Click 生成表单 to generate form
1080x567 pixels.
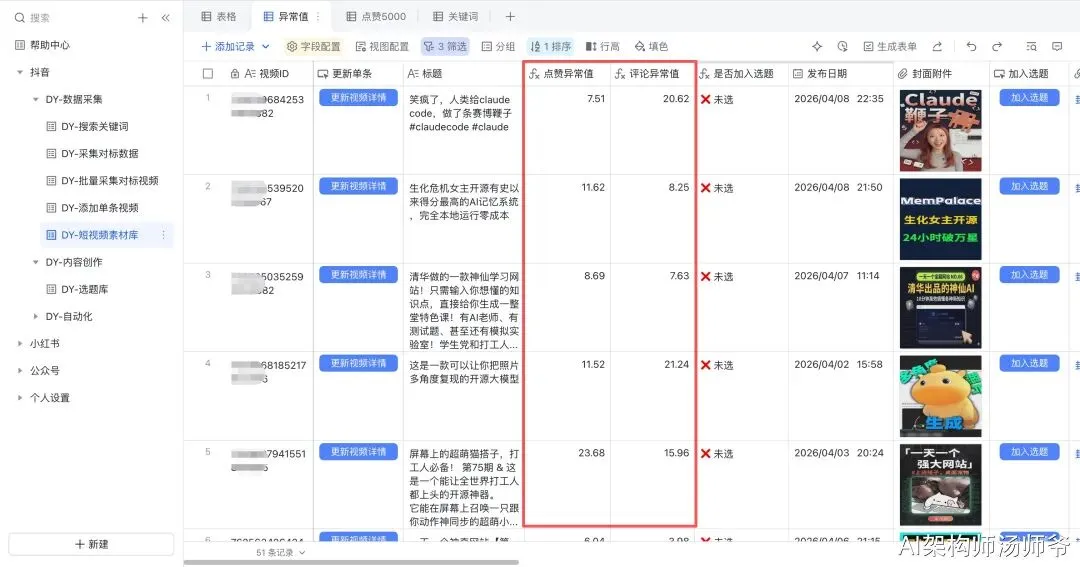890,46
